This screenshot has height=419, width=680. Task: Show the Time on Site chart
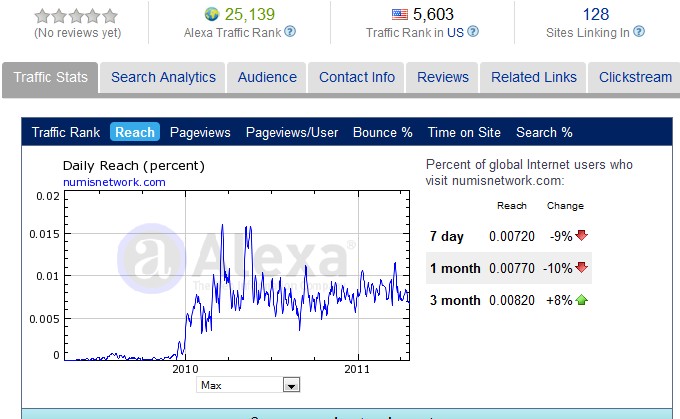pyautogui.click(x=464, y=132)
